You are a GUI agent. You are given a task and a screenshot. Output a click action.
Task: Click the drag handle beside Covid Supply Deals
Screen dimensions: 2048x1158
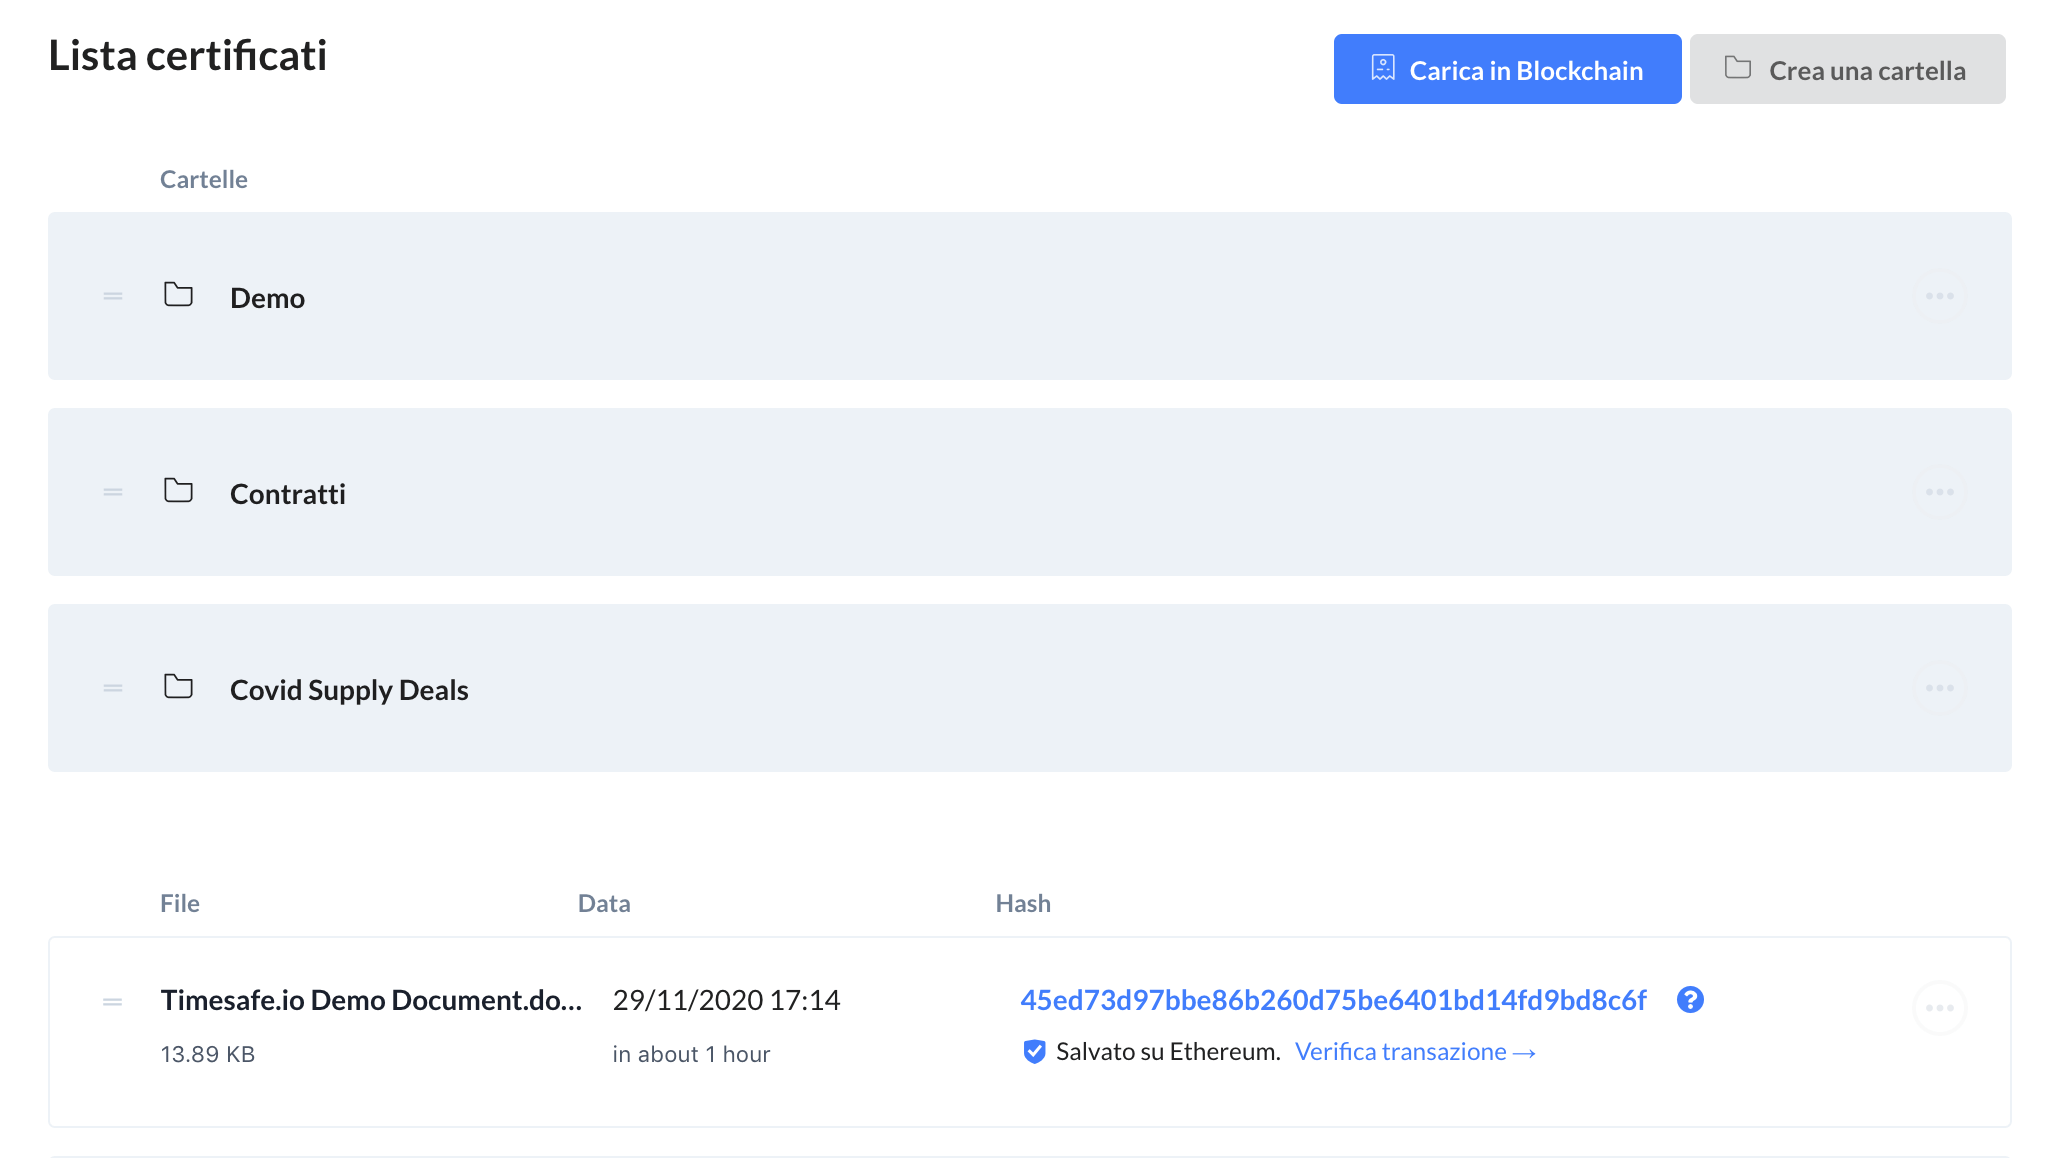[113, 688]
